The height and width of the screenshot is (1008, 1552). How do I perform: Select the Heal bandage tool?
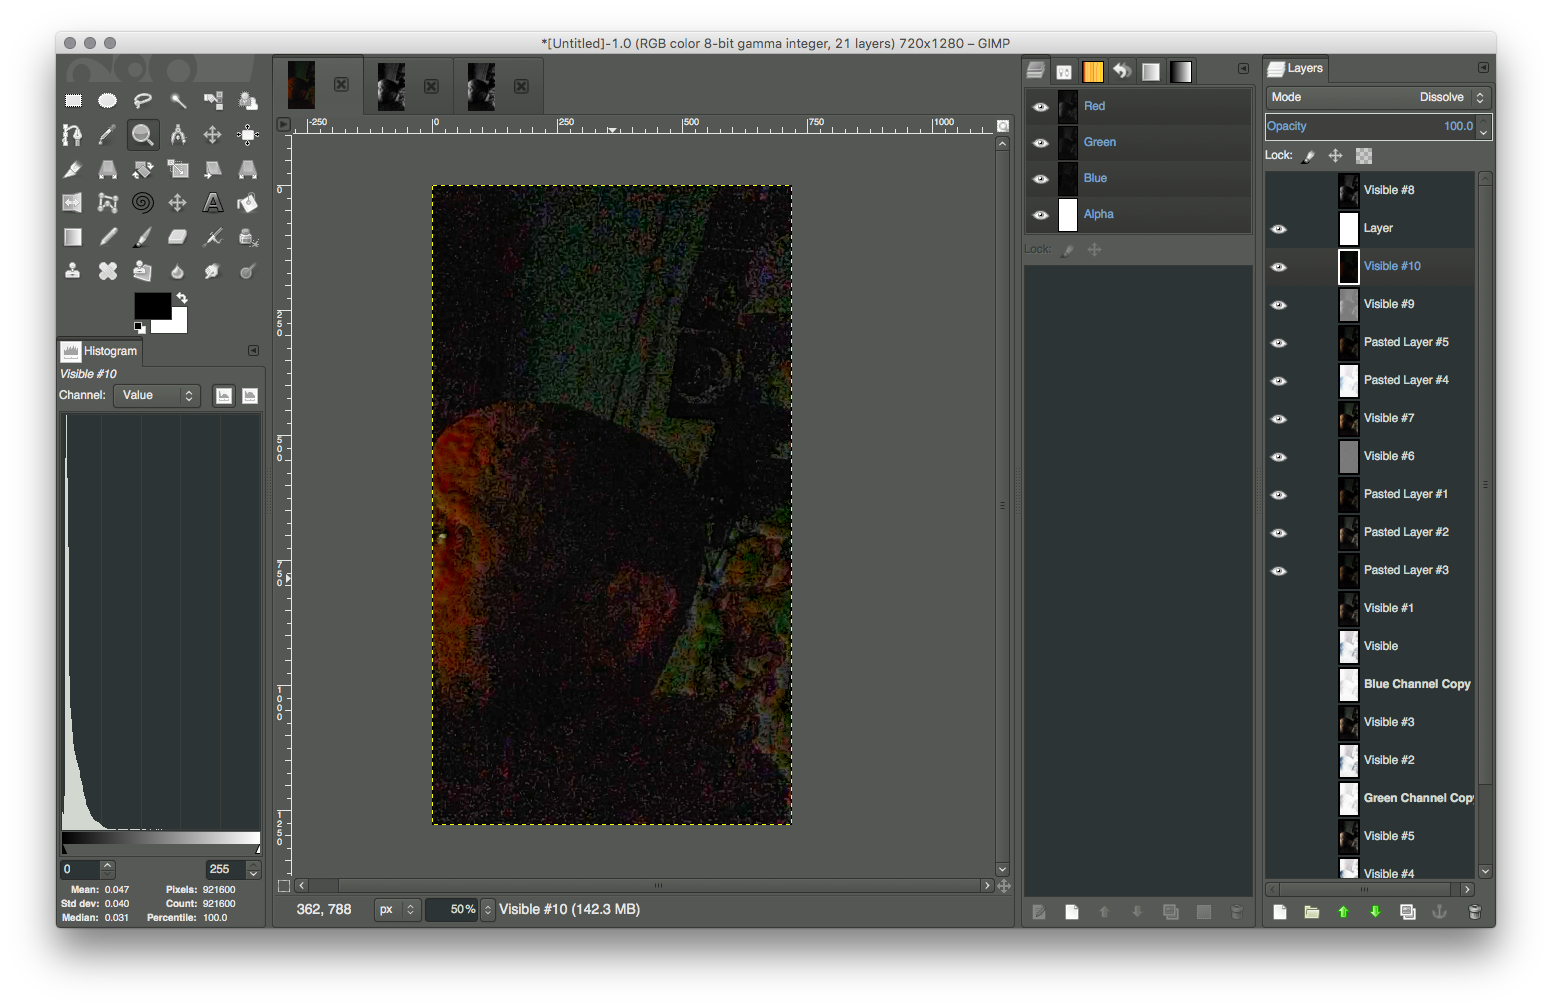(x=108, y=271)
